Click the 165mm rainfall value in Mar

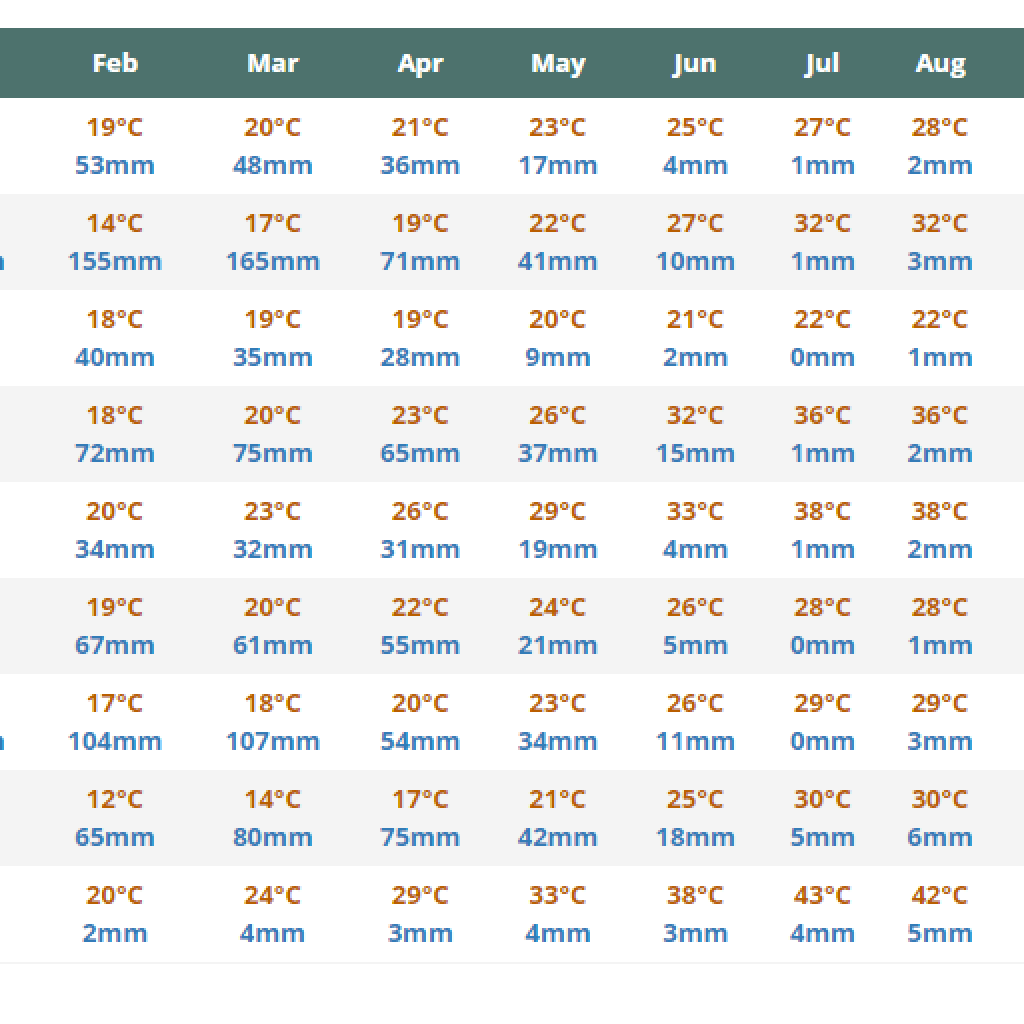[x=272, y=261]
